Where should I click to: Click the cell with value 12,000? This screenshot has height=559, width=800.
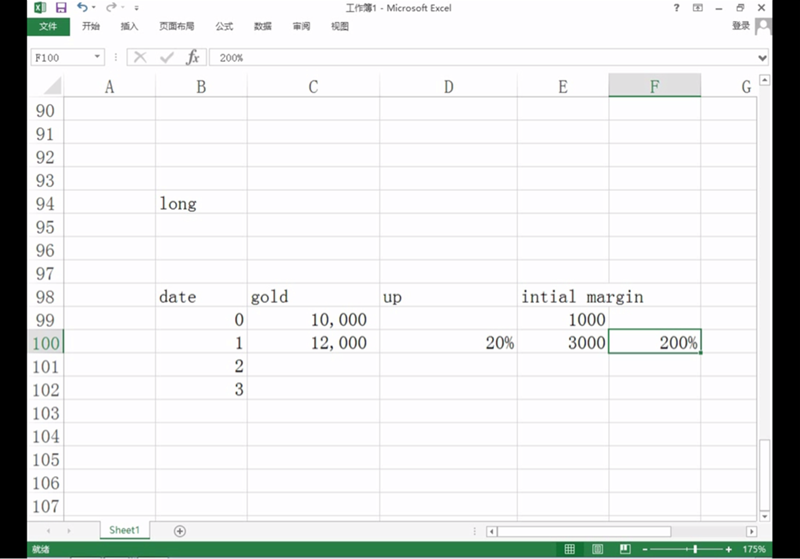click(x=313, y=343)
